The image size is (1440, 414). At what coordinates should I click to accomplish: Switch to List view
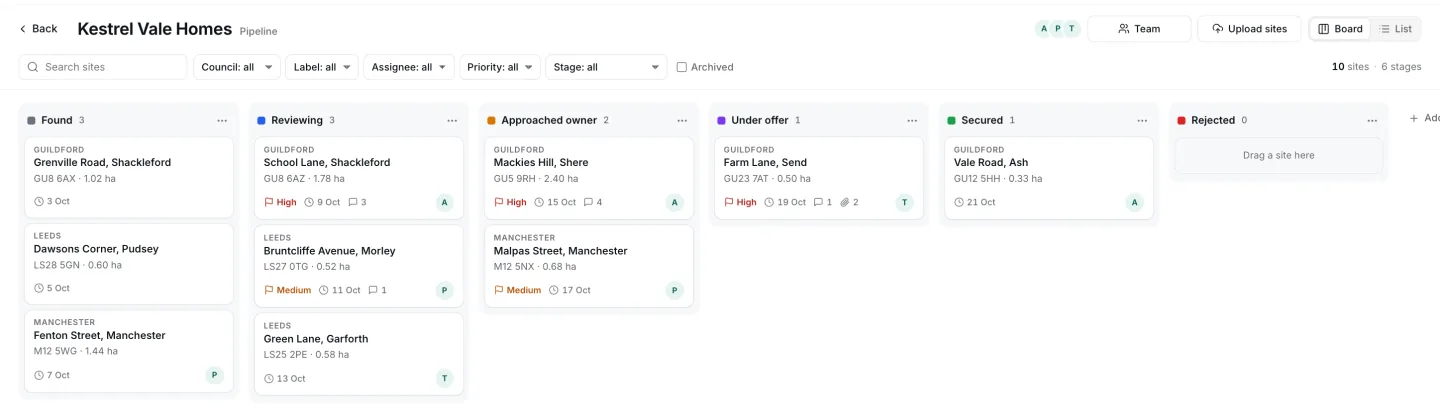click(x=1396, y=29)
